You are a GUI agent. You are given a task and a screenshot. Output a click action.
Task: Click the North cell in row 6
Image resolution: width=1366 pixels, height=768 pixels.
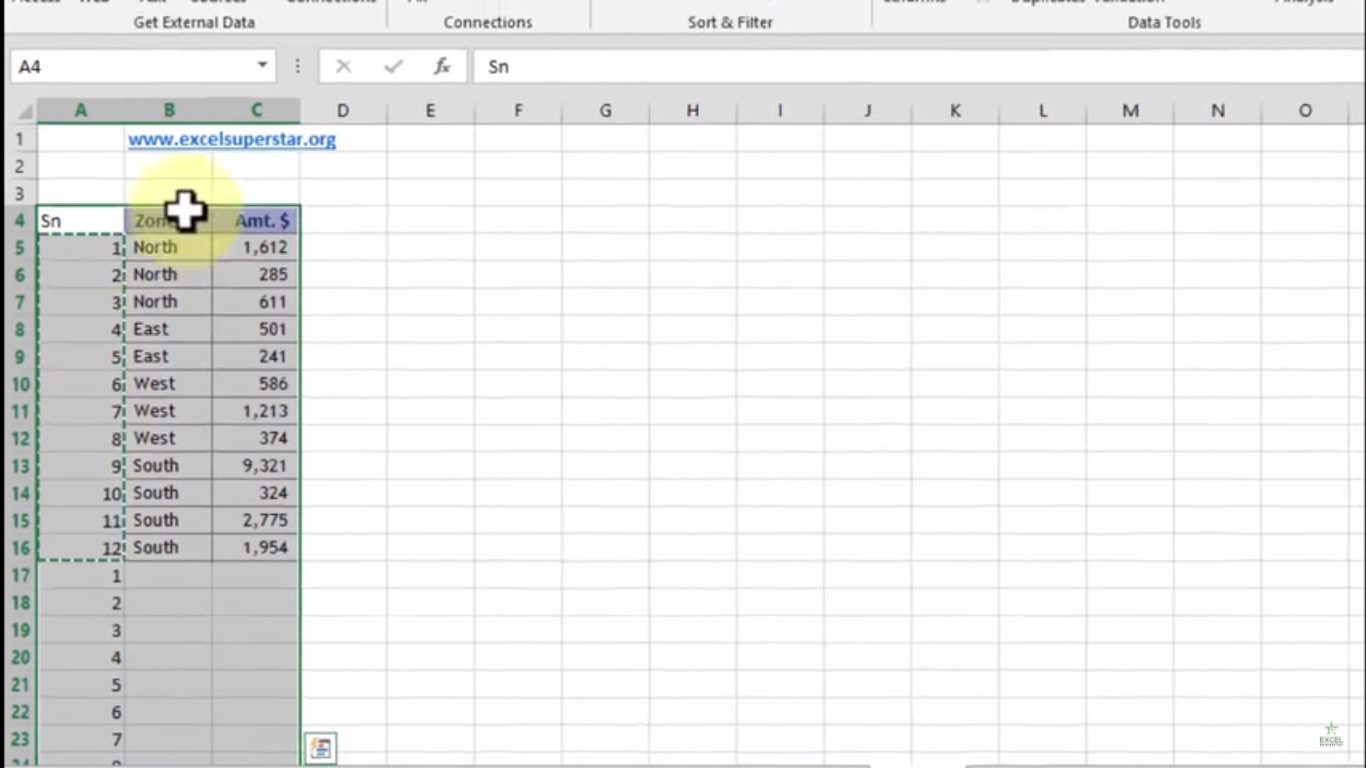pyautogui.click(x=169, y=274)
